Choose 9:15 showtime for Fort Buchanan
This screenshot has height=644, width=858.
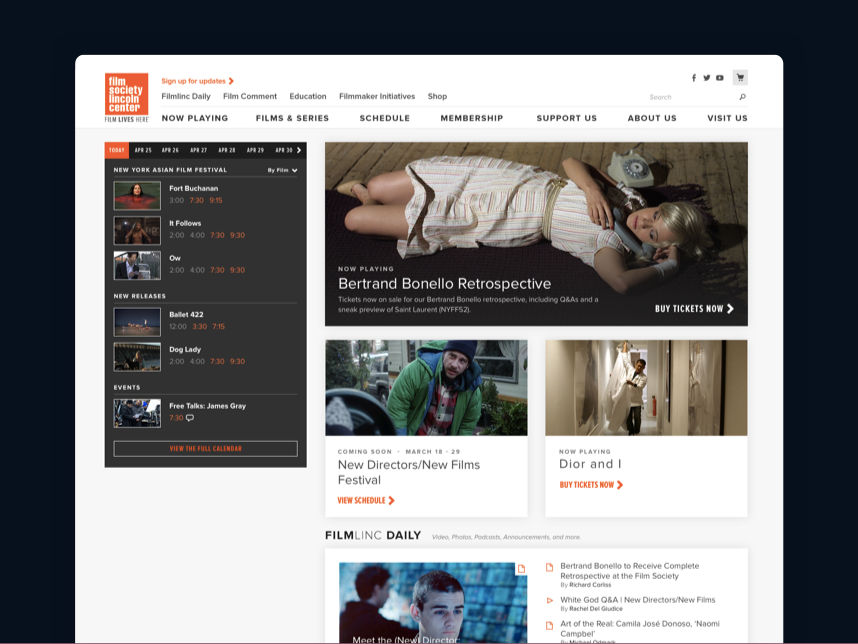click(x=216, y=200)
